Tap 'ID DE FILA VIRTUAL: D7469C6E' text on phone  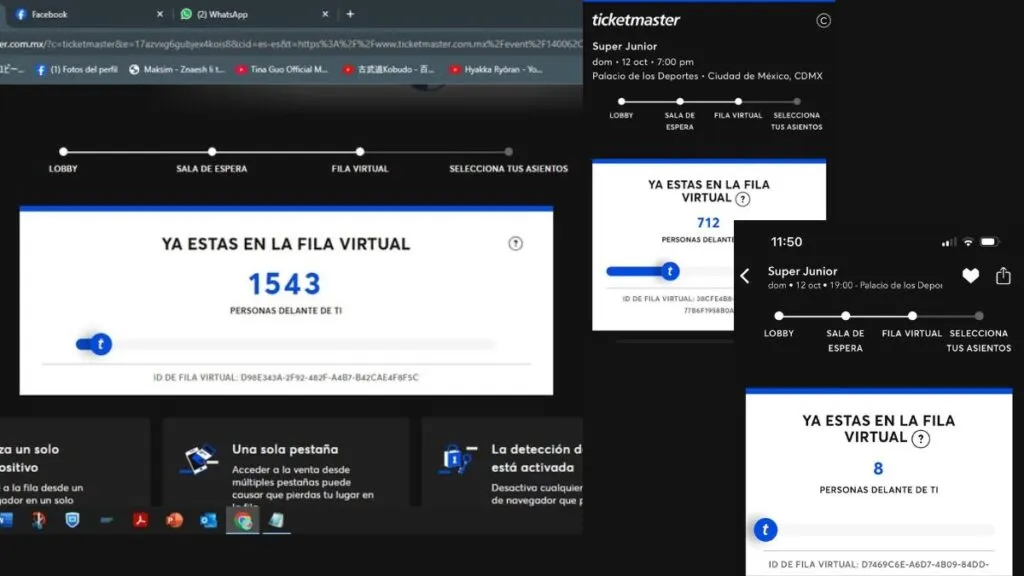coord(878,564)
